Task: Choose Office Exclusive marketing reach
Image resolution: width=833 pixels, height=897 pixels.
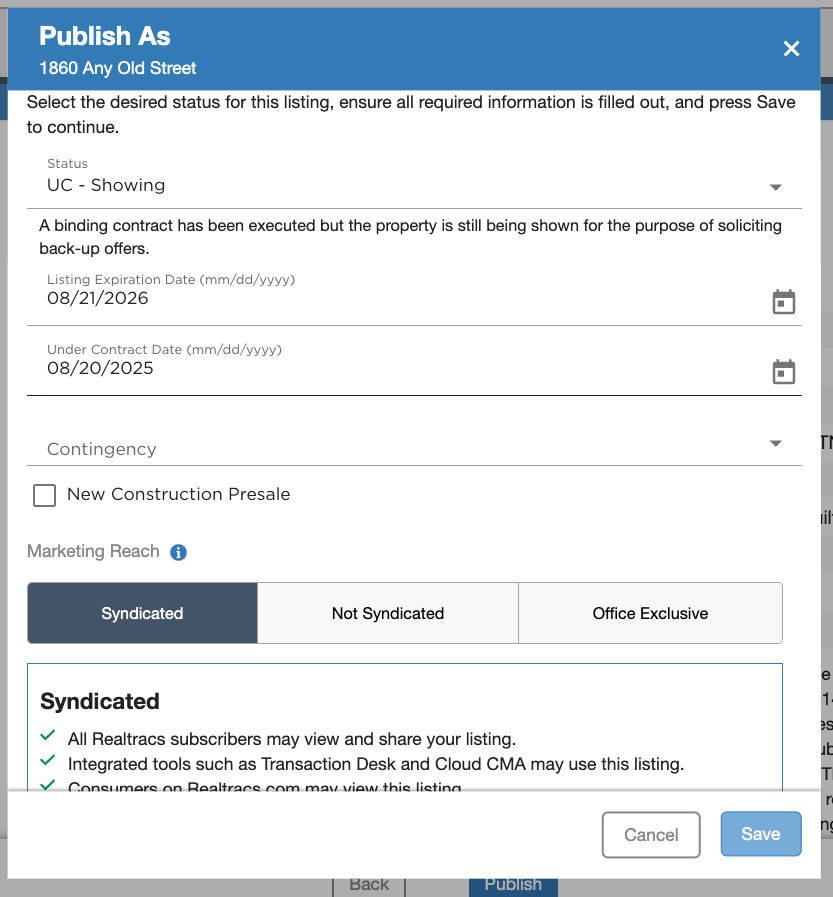Action: tap(650, 613)
